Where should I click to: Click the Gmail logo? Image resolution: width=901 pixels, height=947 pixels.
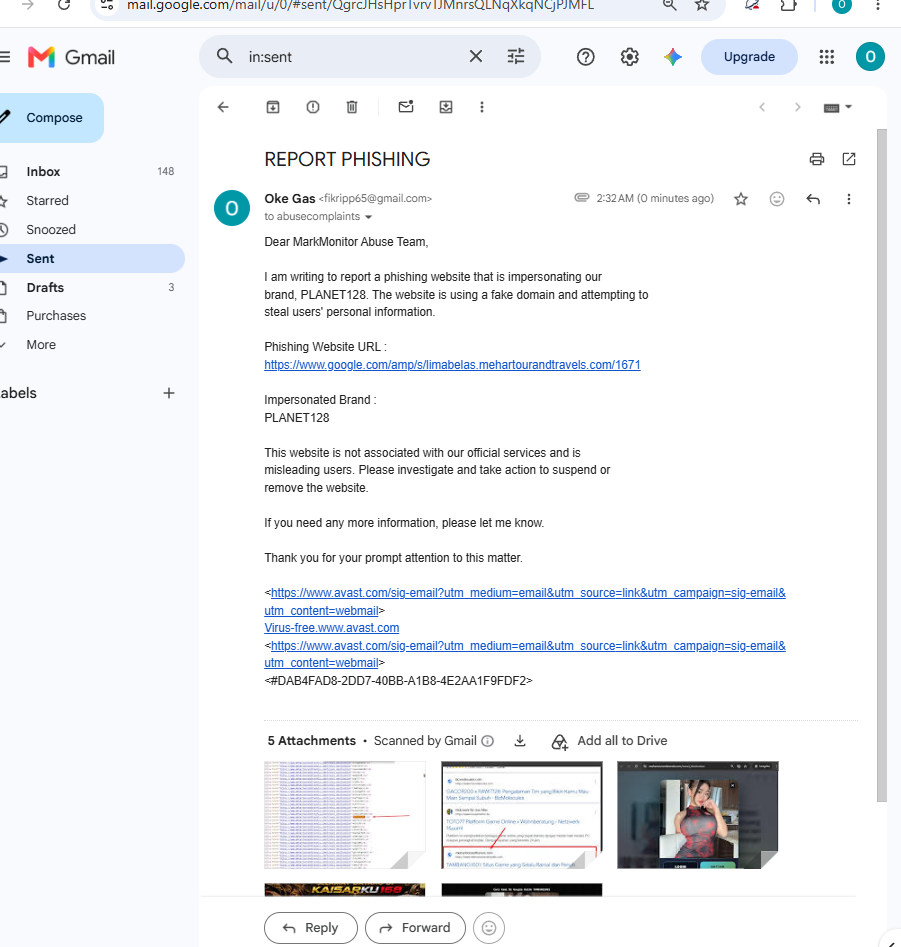coord(71,57)
